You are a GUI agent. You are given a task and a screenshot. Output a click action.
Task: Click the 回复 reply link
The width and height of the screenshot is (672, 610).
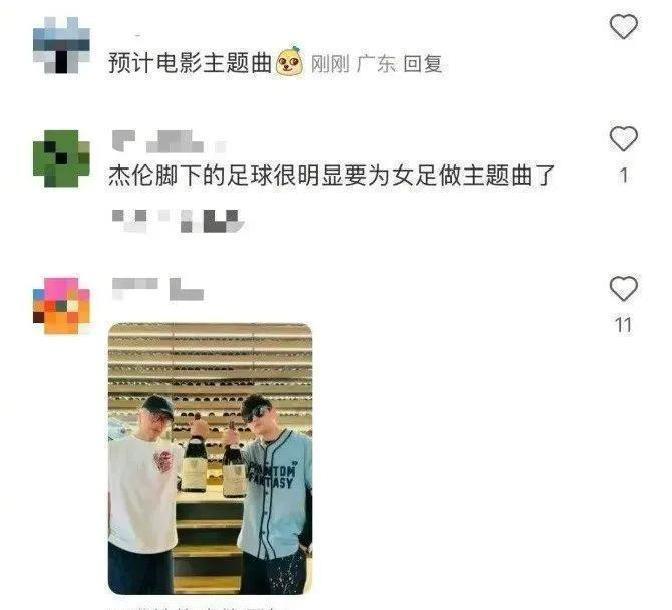pos(423,64)
